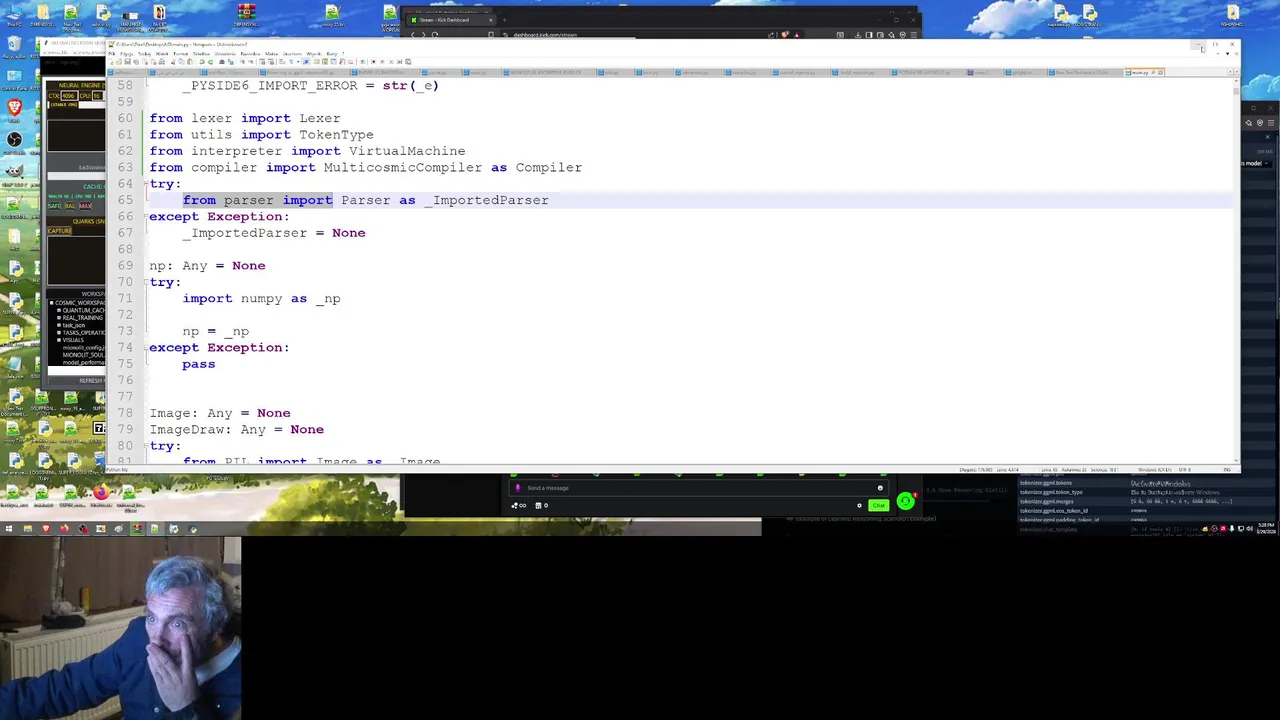Image resolution: width=1280 pixels, height=720 pixels.
Task: Click the Copy toolbar icon
Action: tap(181, 62)
